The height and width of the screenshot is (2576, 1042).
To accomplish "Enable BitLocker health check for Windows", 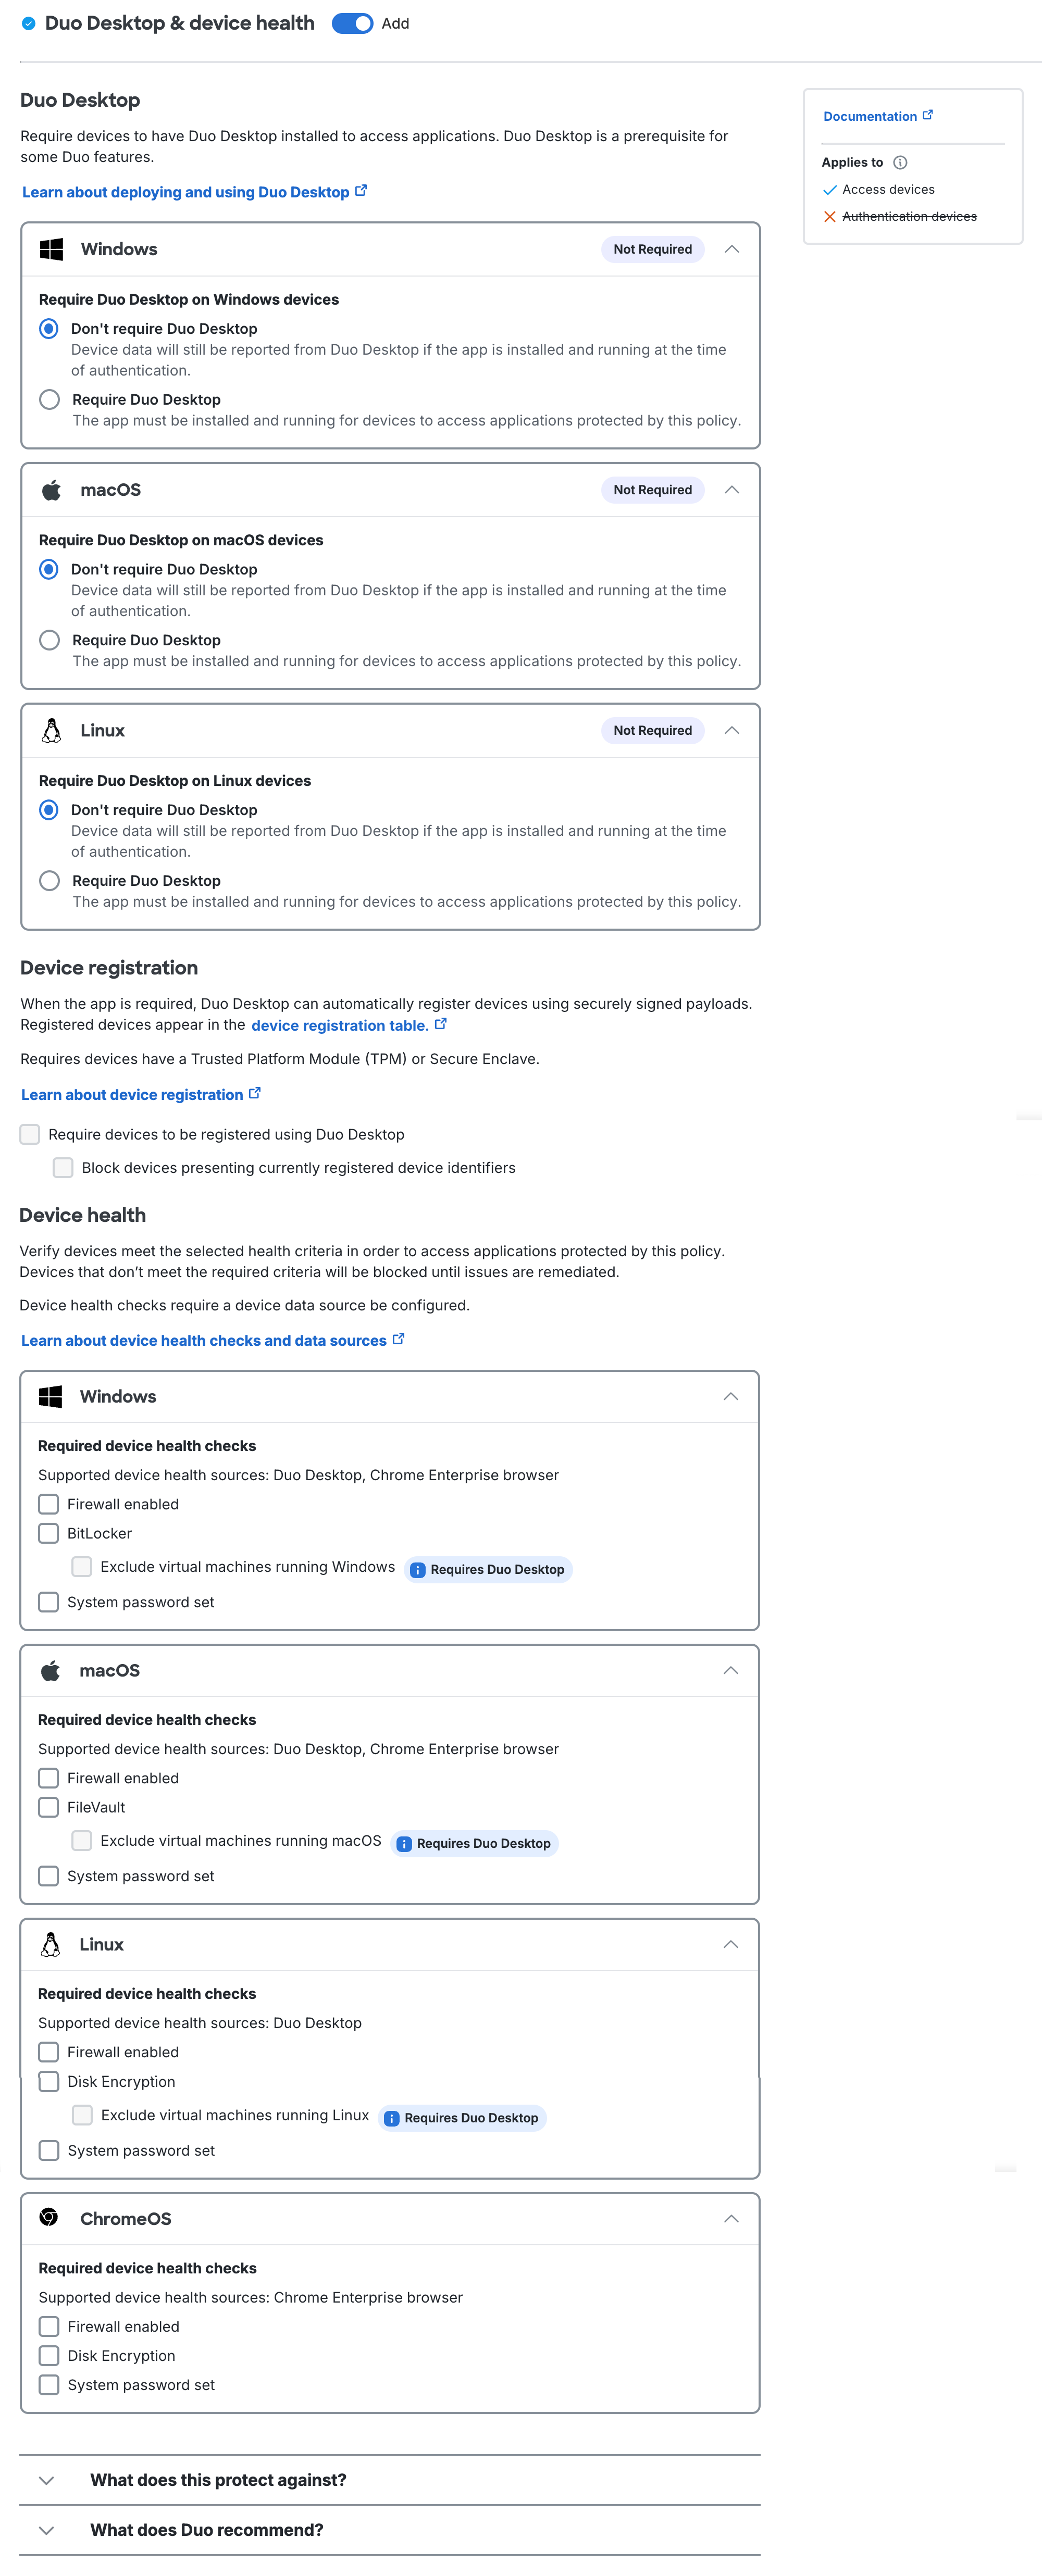I will coord(48,1533).
